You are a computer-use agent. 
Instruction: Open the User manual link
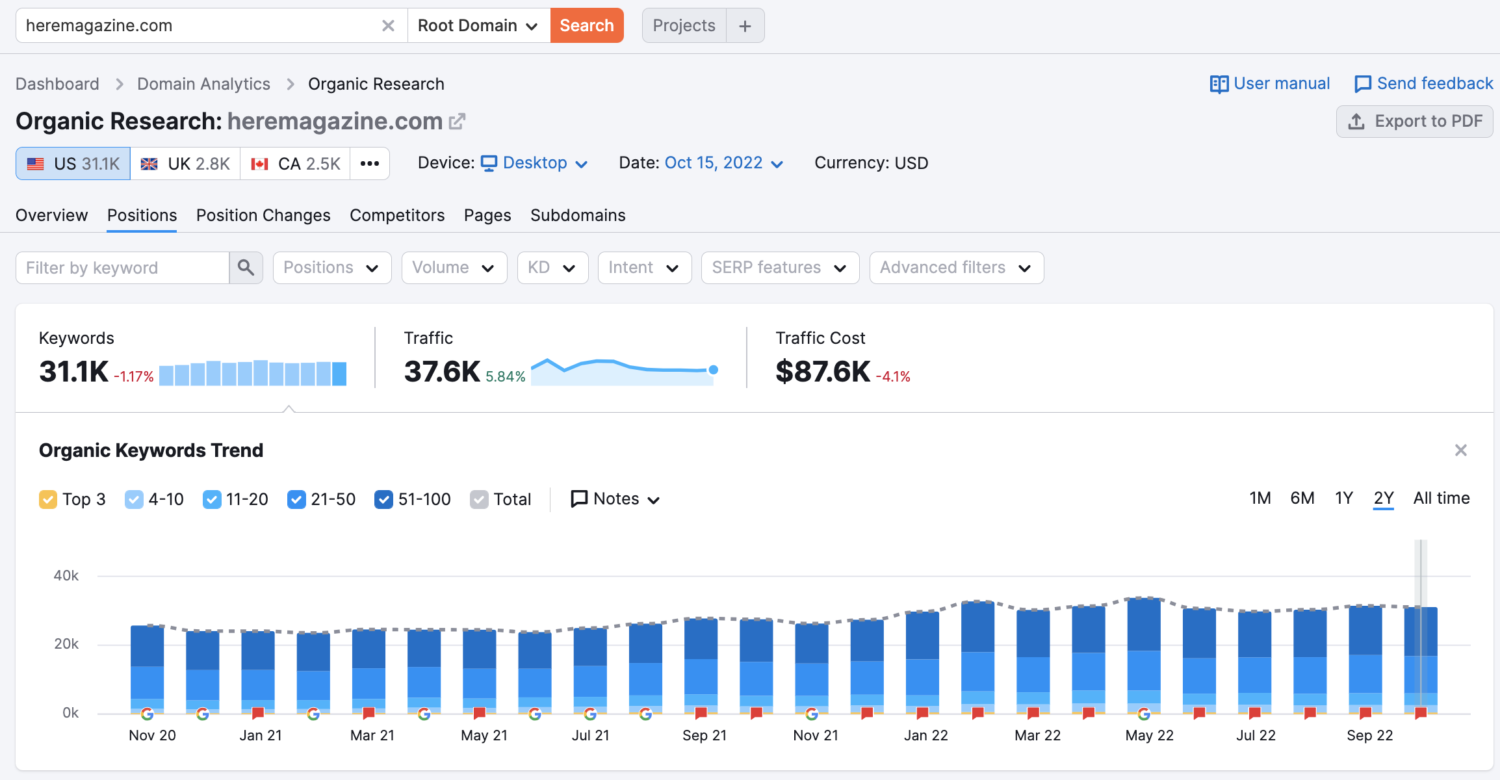1270,84
